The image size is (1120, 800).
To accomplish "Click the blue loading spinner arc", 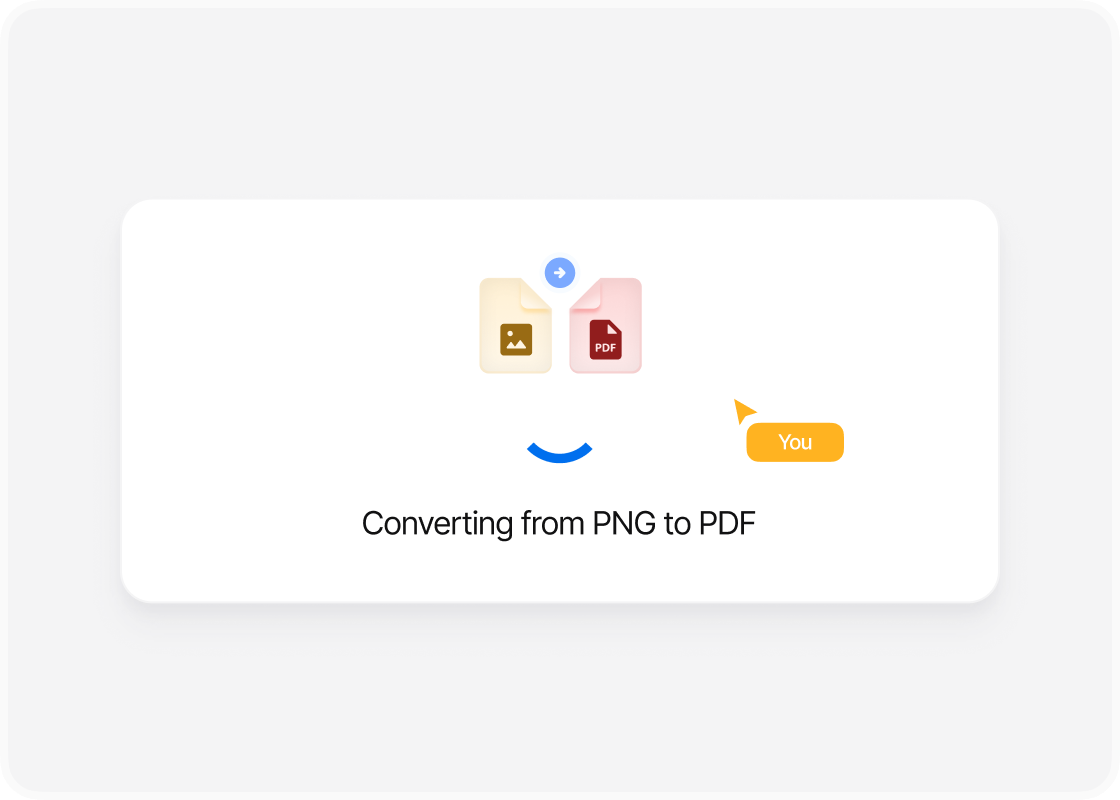I will click(559, 453).
